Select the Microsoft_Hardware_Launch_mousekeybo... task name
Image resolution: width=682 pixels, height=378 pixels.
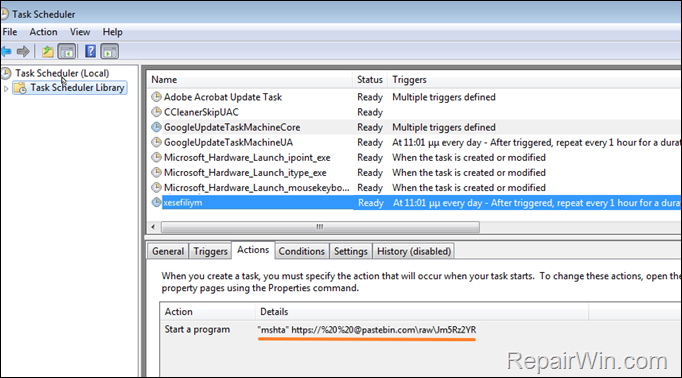pos(257,188)
